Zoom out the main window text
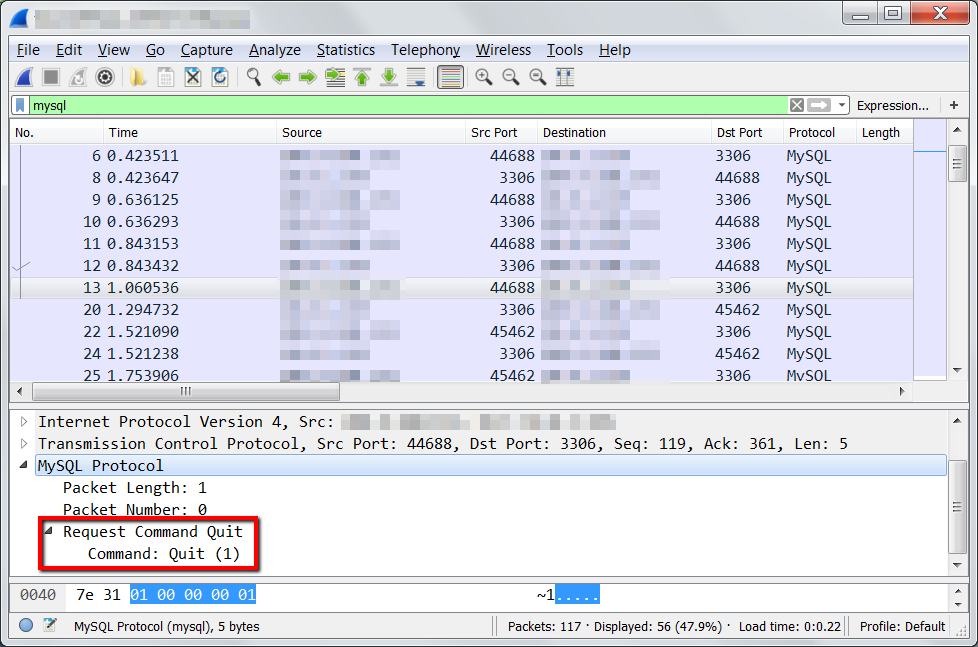The width and height of the screenshot is (978, 647). click(x=511, y=77)
